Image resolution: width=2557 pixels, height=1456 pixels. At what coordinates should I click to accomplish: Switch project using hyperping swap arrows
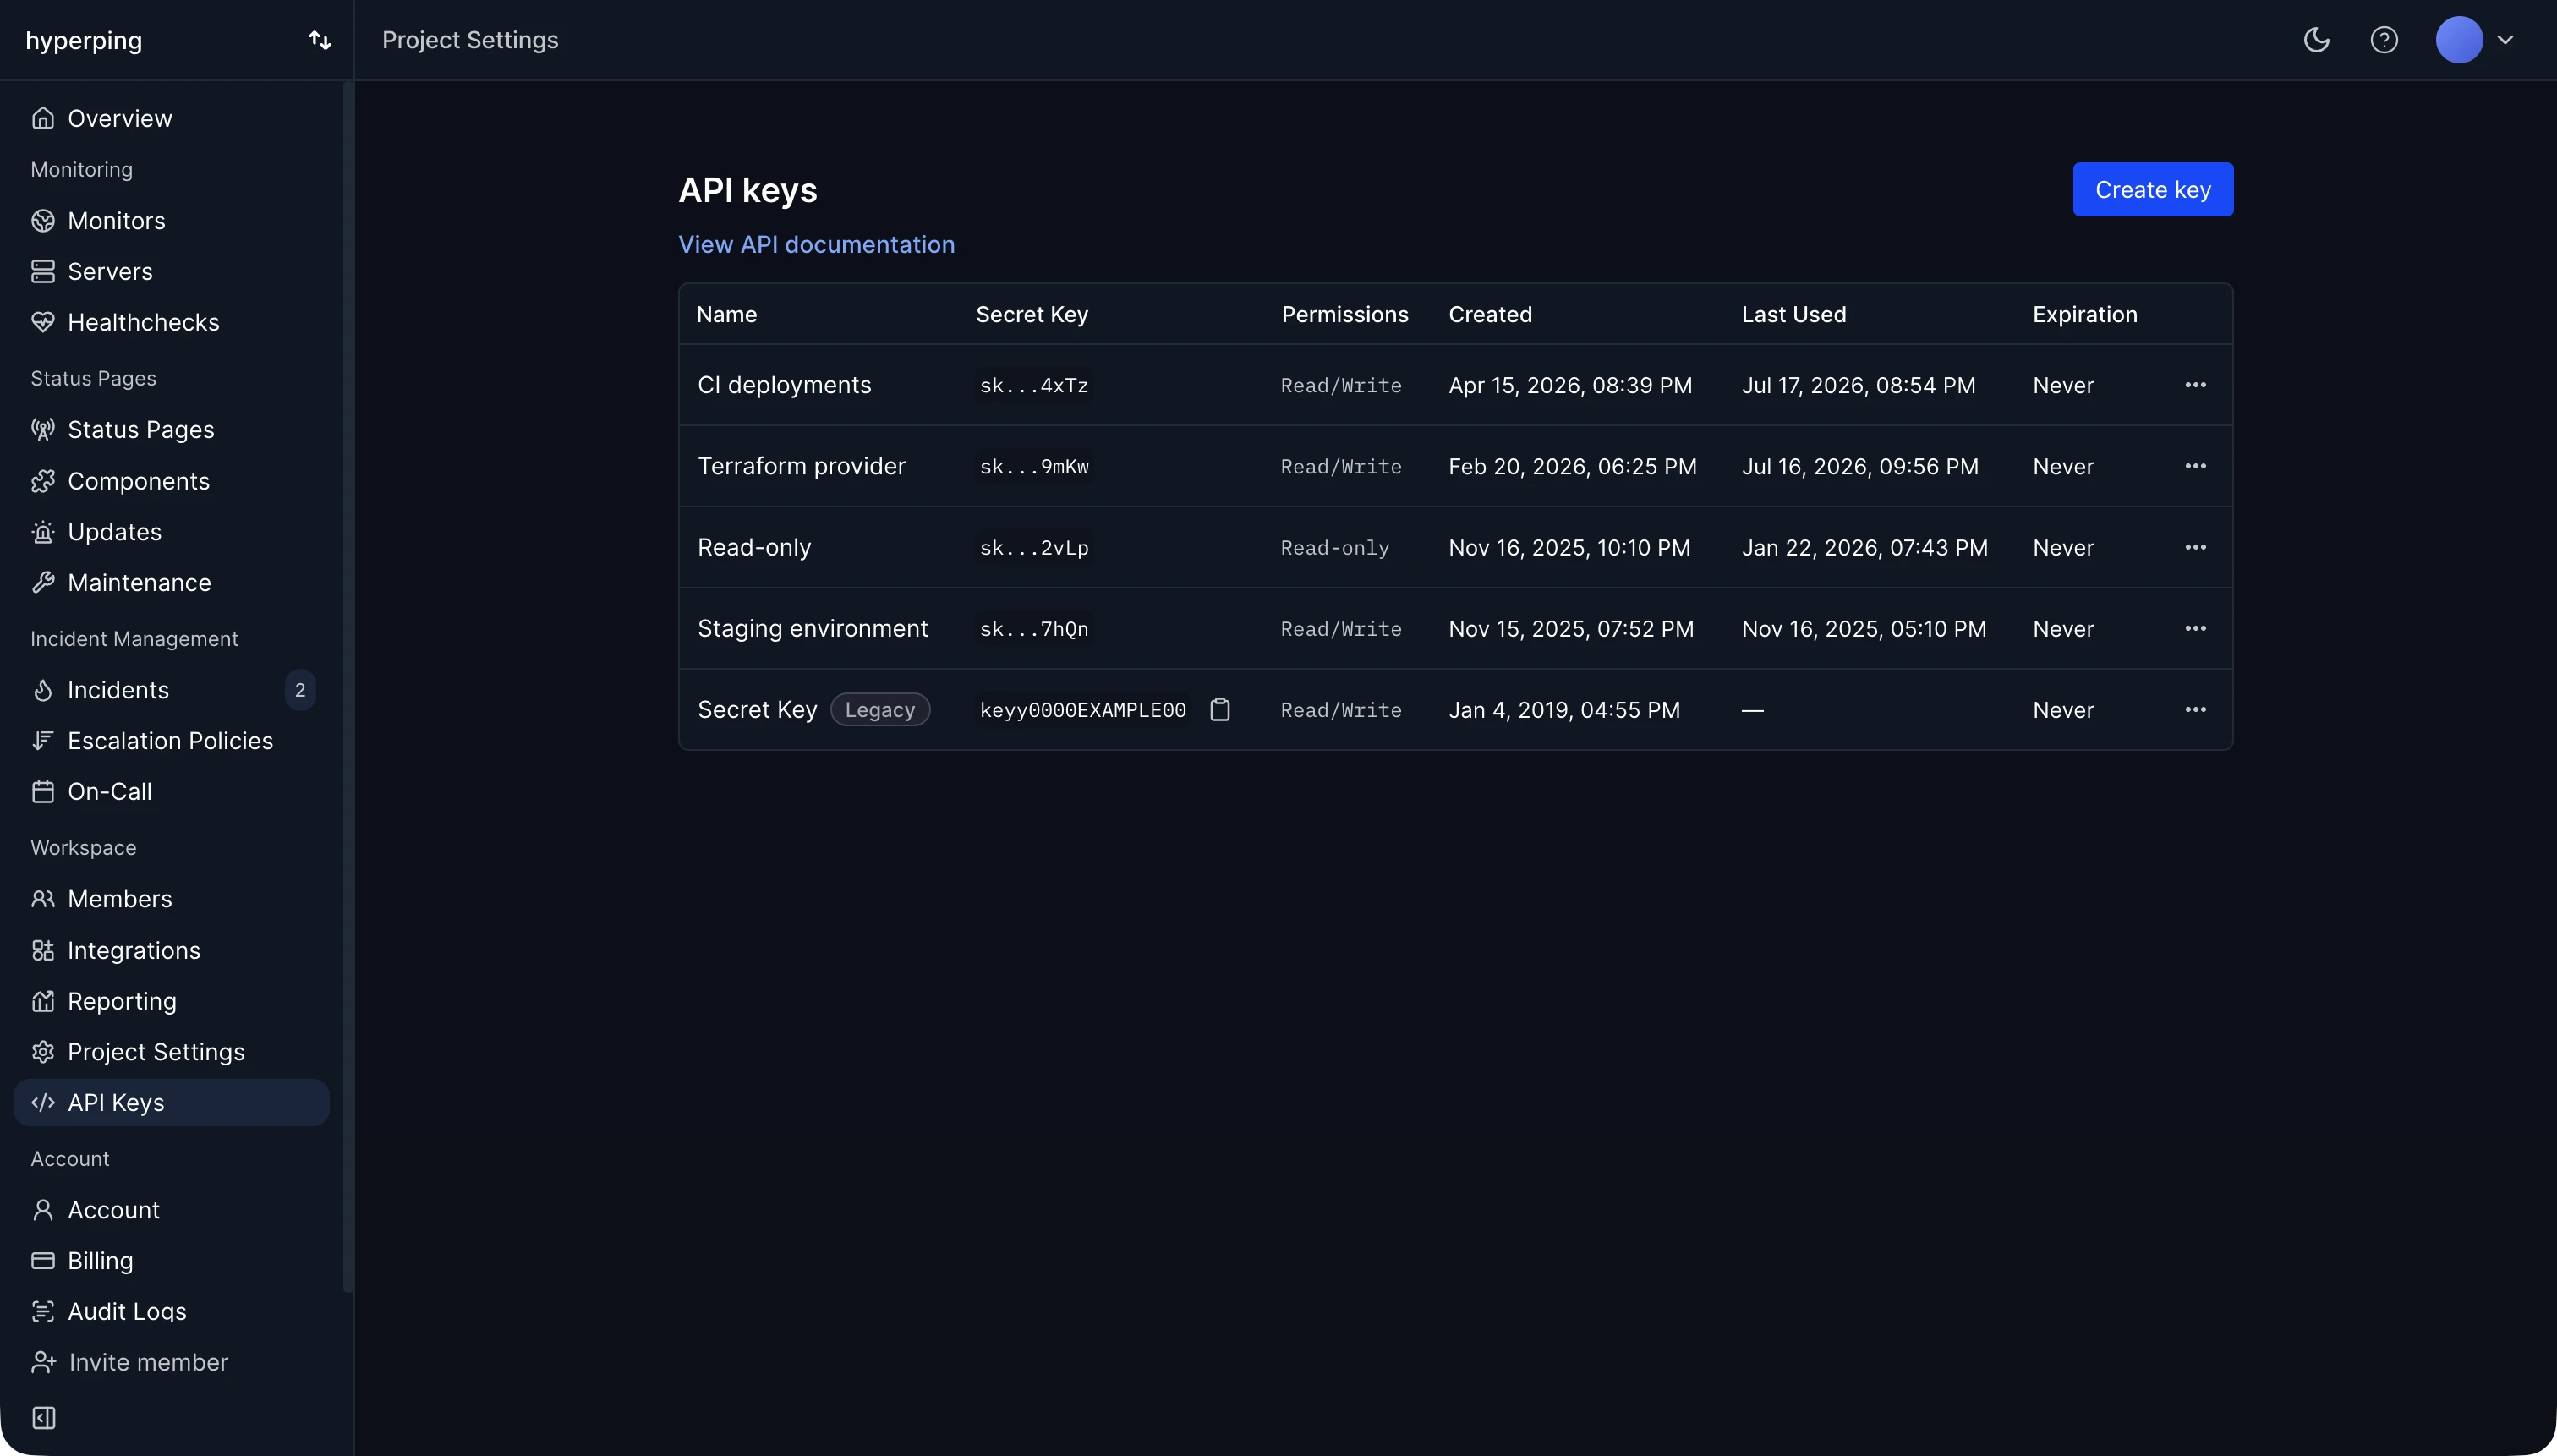(x=319, y=40)
